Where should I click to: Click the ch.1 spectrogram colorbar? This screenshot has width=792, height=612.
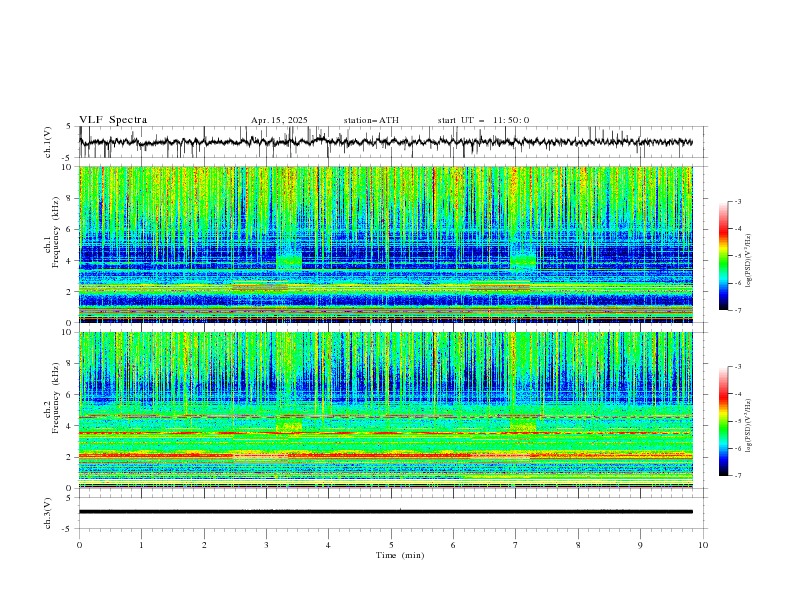click(x=723, y=255)
